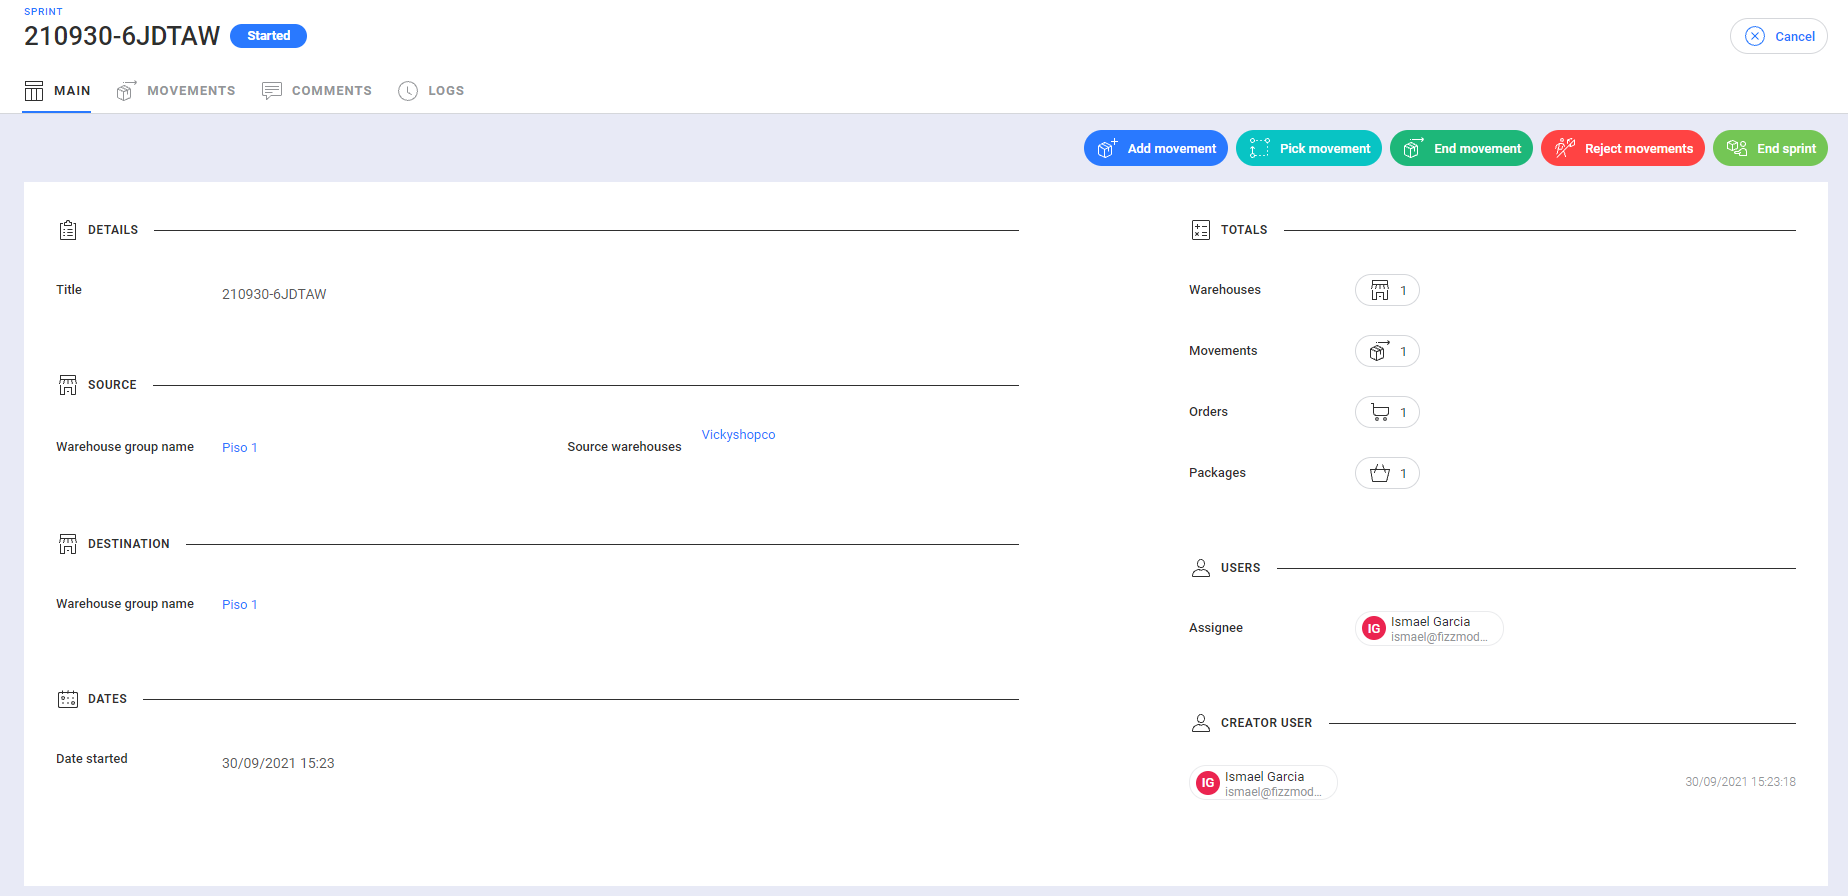Click the End sprint icon
Viewport: 1848px width, 896px height.
[1737, 148]
